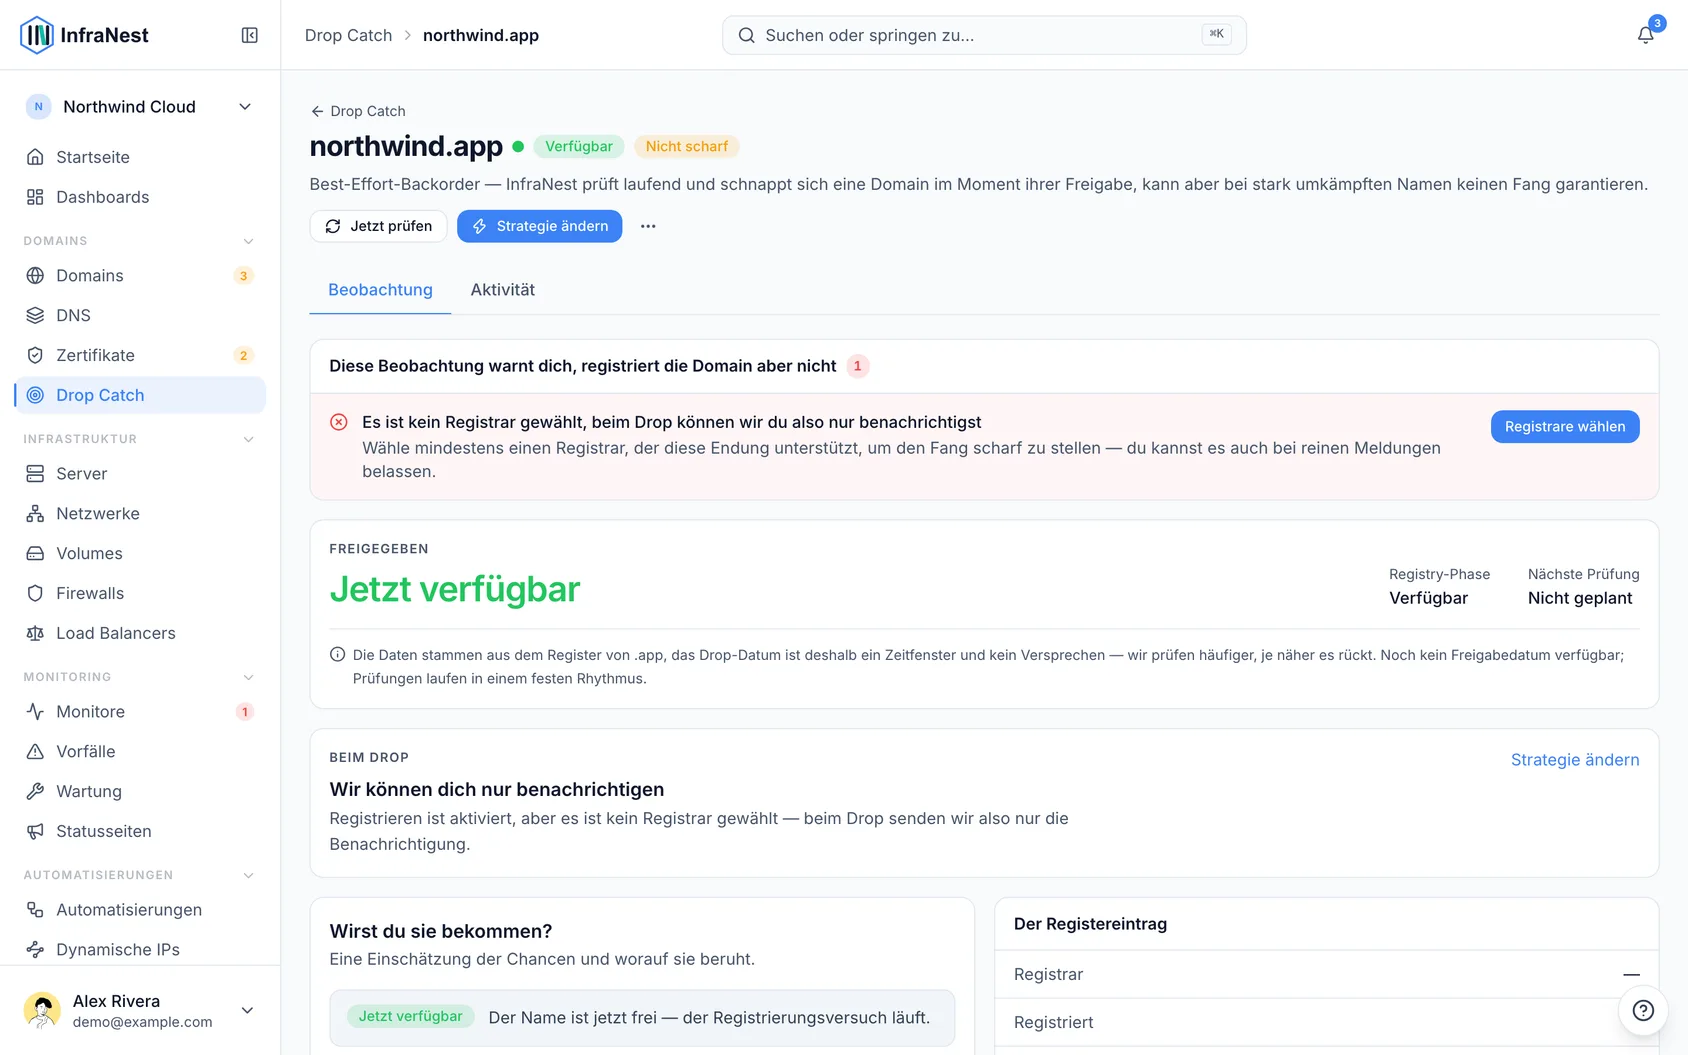This screenshot has width=1688, height=1055.
Task: Open Automatisierungen in the sidebar
Action: 140,909
